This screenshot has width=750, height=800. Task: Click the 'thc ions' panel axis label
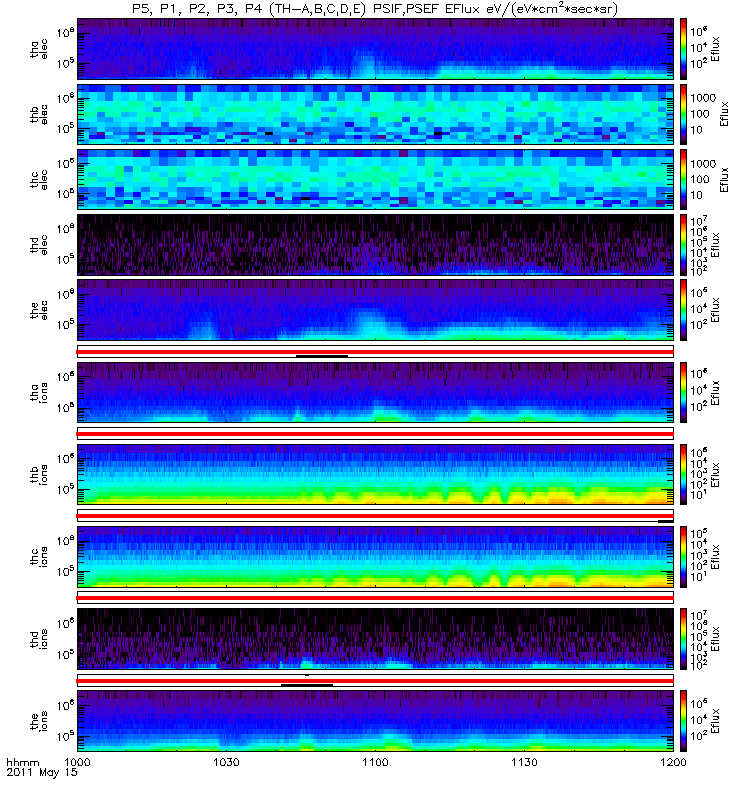tap(39, 557)
